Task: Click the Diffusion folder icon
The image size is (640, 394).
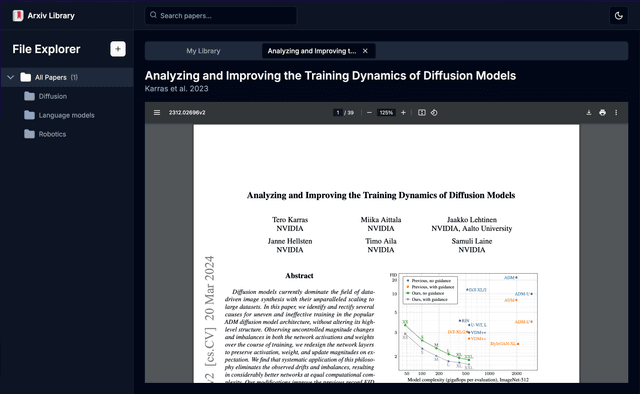Action: (x=29, y=96)
